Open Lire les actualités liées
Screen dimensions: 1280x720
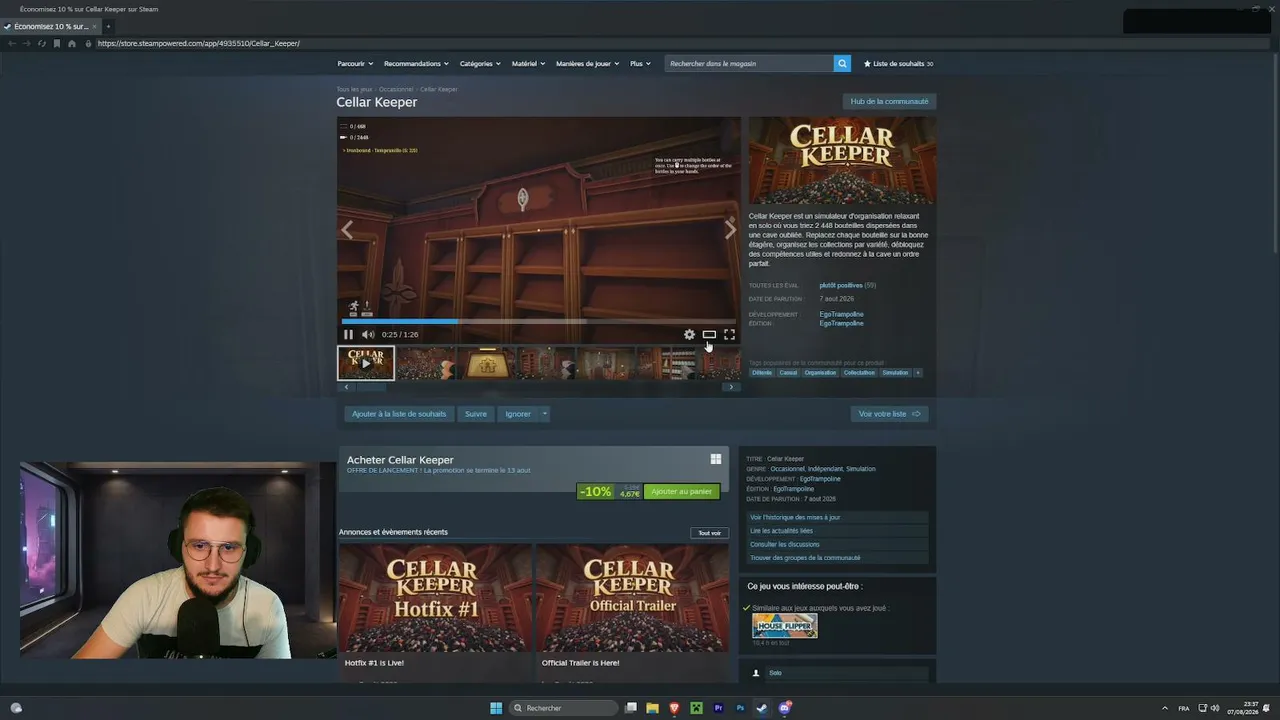pyautogui.click(x=838, y=531)
